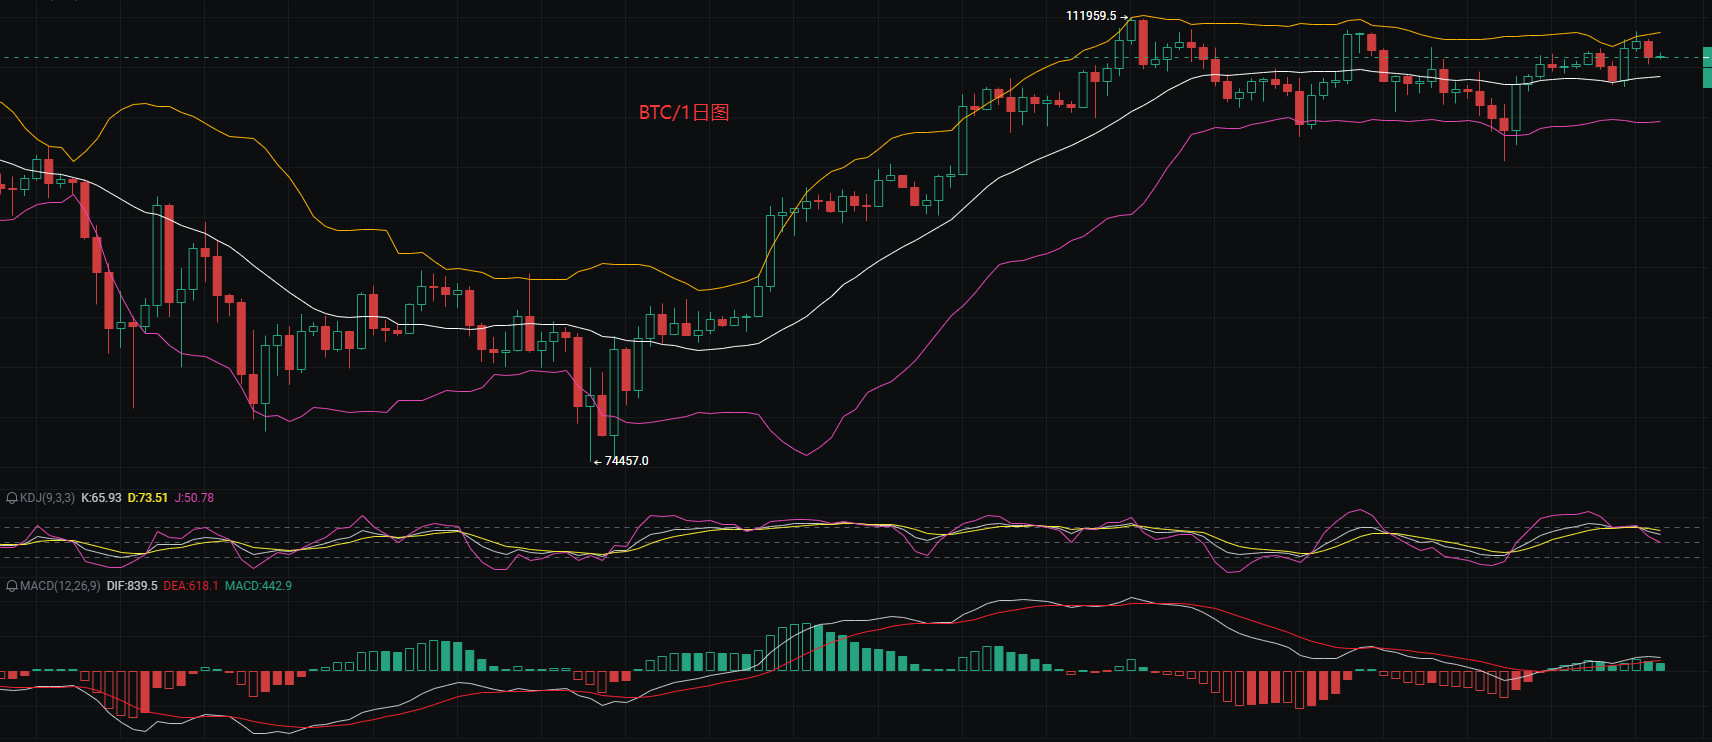The width and height of the screenshot is (1712, 742).
Task: Select the DIF:839.5 value
Action: point(132,586)
